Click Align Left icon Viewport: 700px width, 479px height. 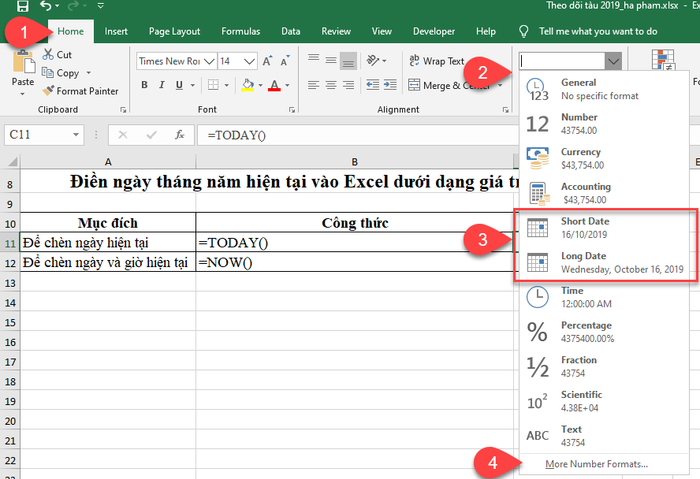point(314,85)
